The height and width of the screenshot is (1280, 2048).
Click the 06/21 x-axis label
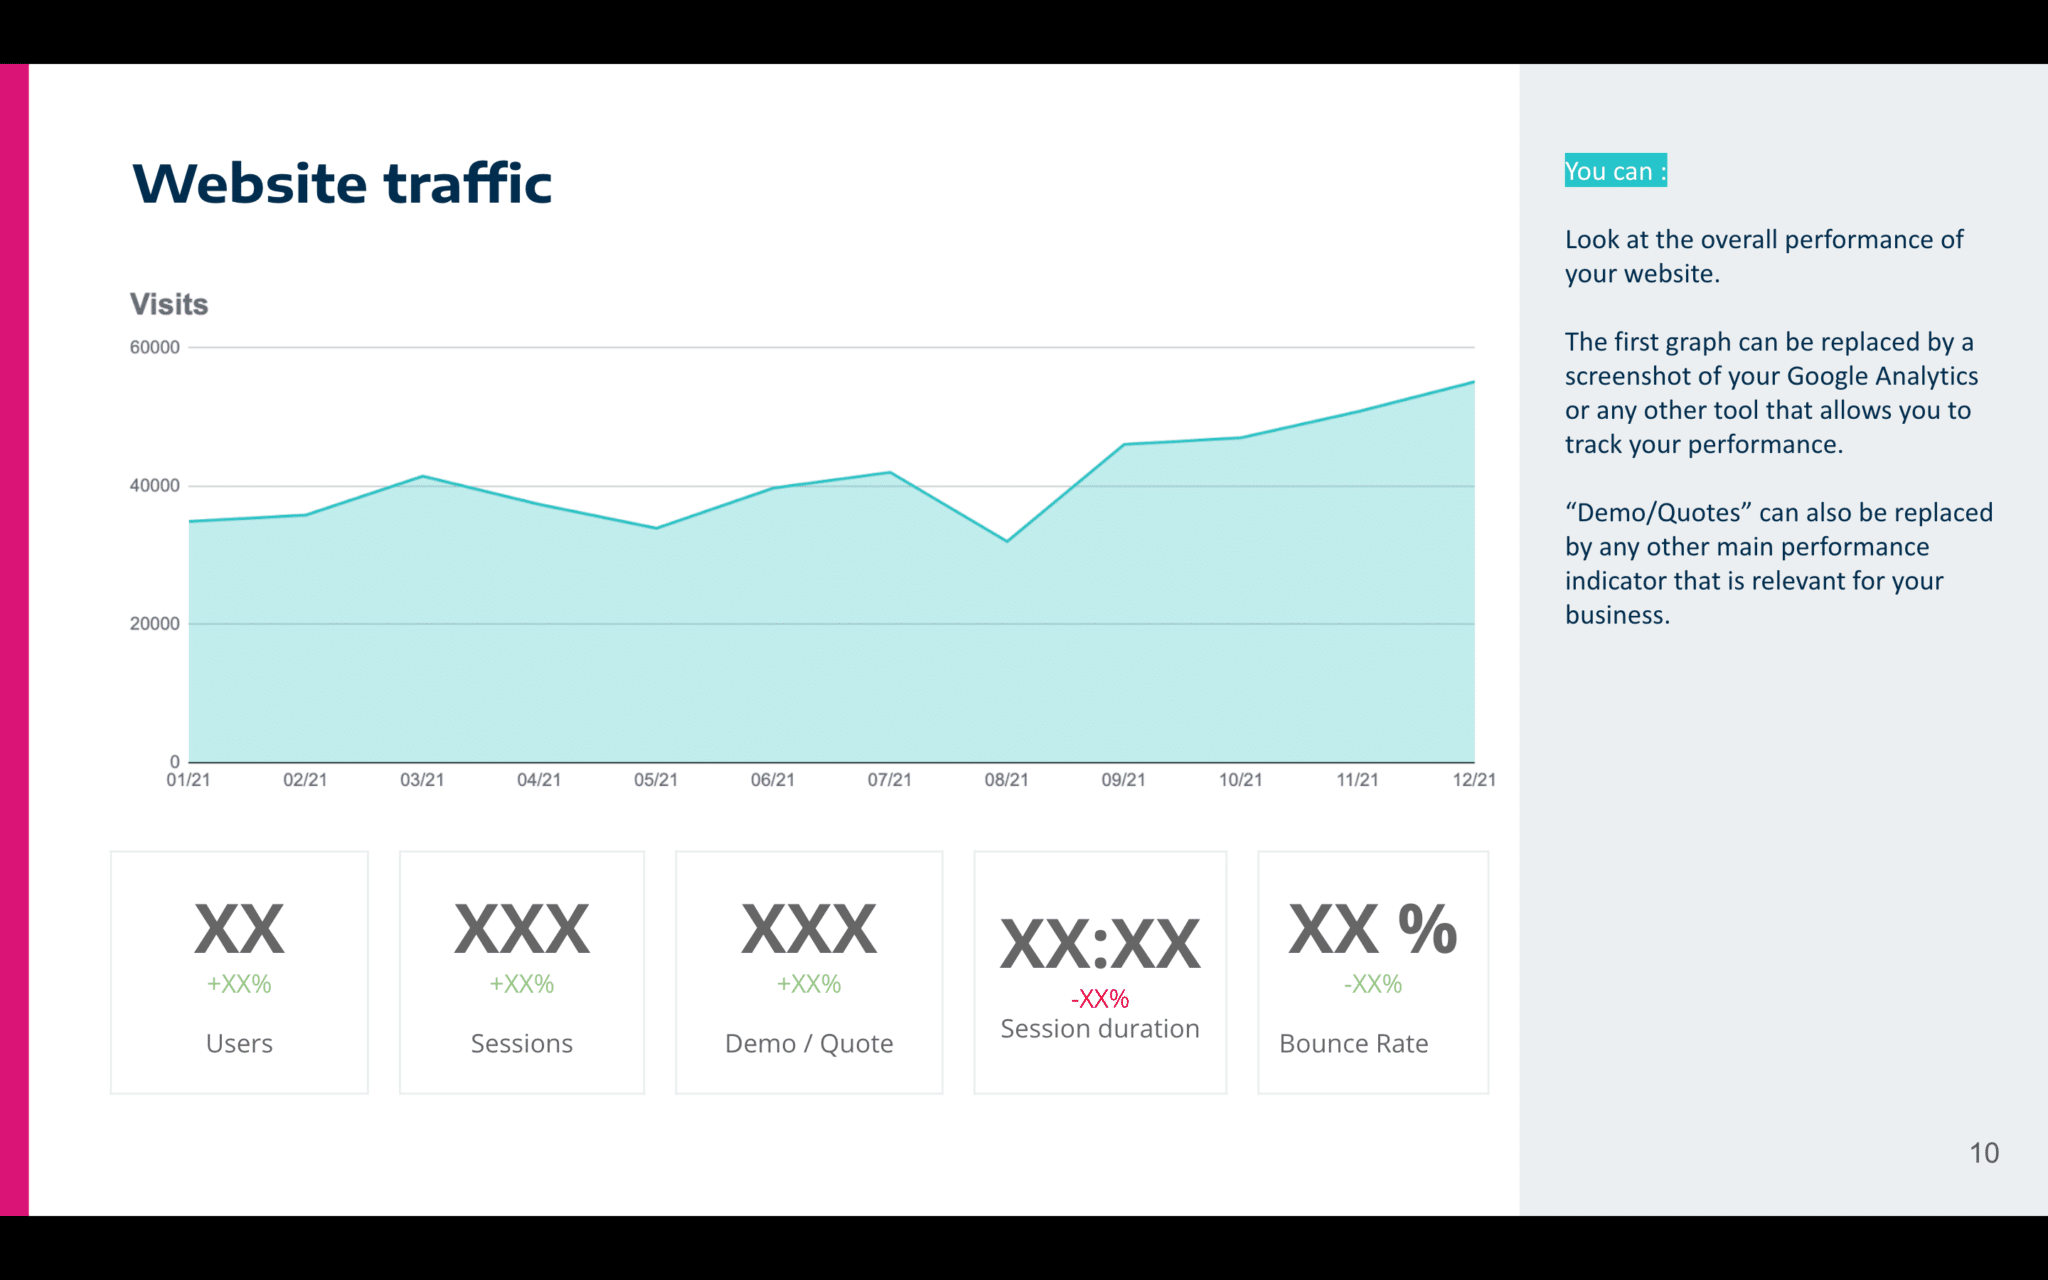coord(773,780)
